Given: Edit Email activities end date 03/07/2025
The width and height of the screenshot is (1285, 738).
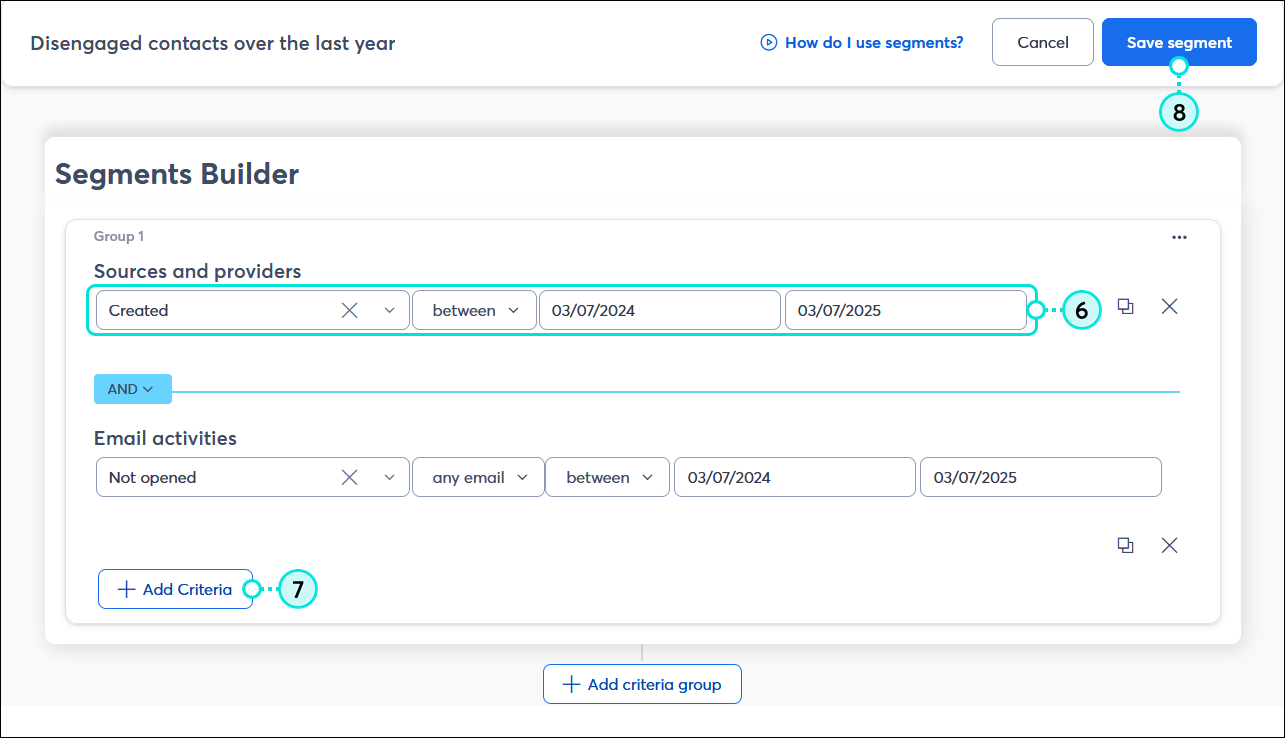Looking at the screenshot, I should (x=1041, y=477).
